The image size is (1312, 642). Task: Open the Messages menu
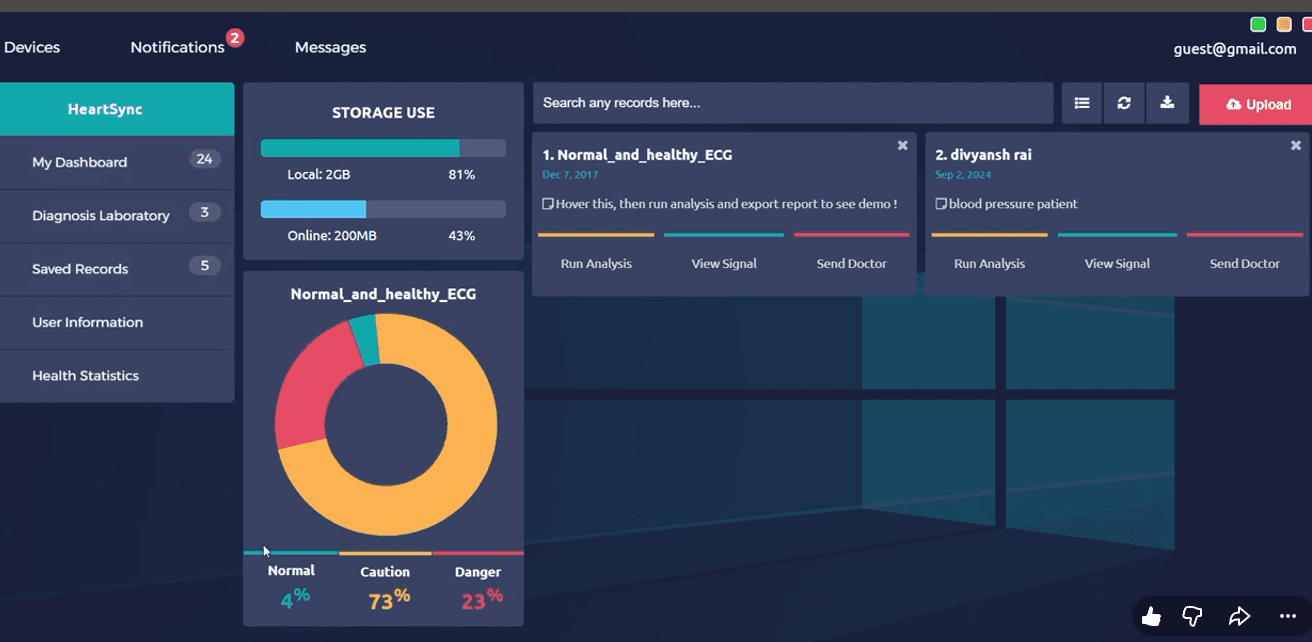[x=330, y=47]
